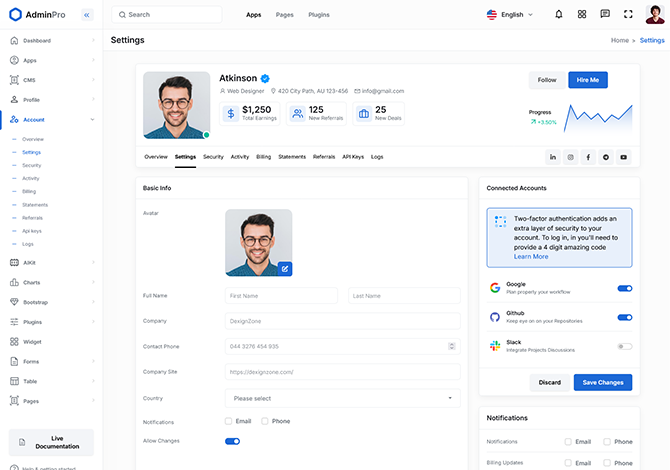Collapse sidebar with double-arrow icon
Screen dimensions: 670x470
tap(86, 15)
